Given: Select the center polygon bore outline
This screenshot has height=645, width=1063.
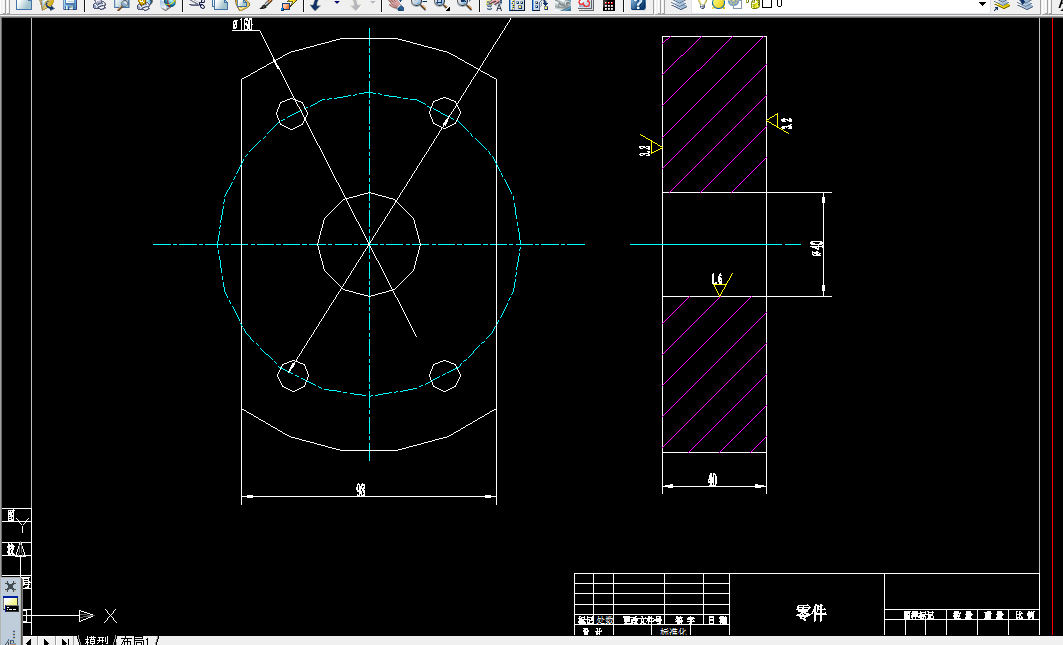Looking at the screenshot, I should tap(369, 244).
